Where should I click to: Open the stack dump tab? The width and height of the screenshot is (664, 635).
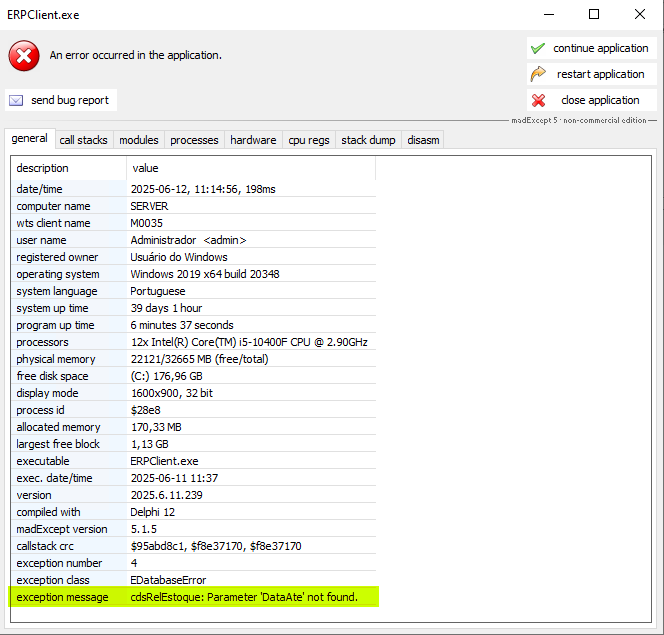[x=368, y=140]
